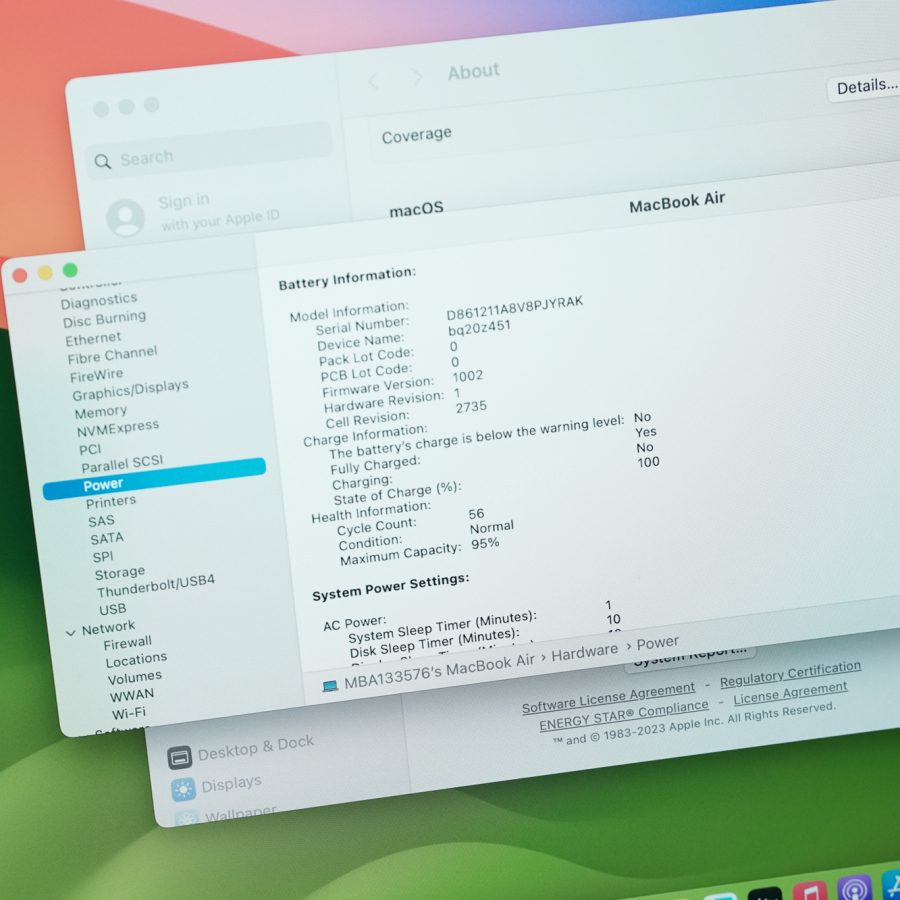Select Fibre Channel in the sidebar
This screenshot has width=900, height=900.
[112, 355]
